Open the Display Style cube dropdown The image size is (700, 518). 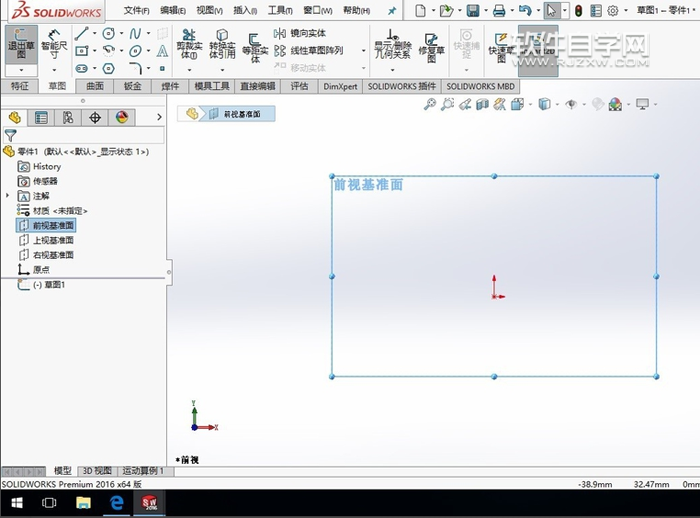(557, 105)
